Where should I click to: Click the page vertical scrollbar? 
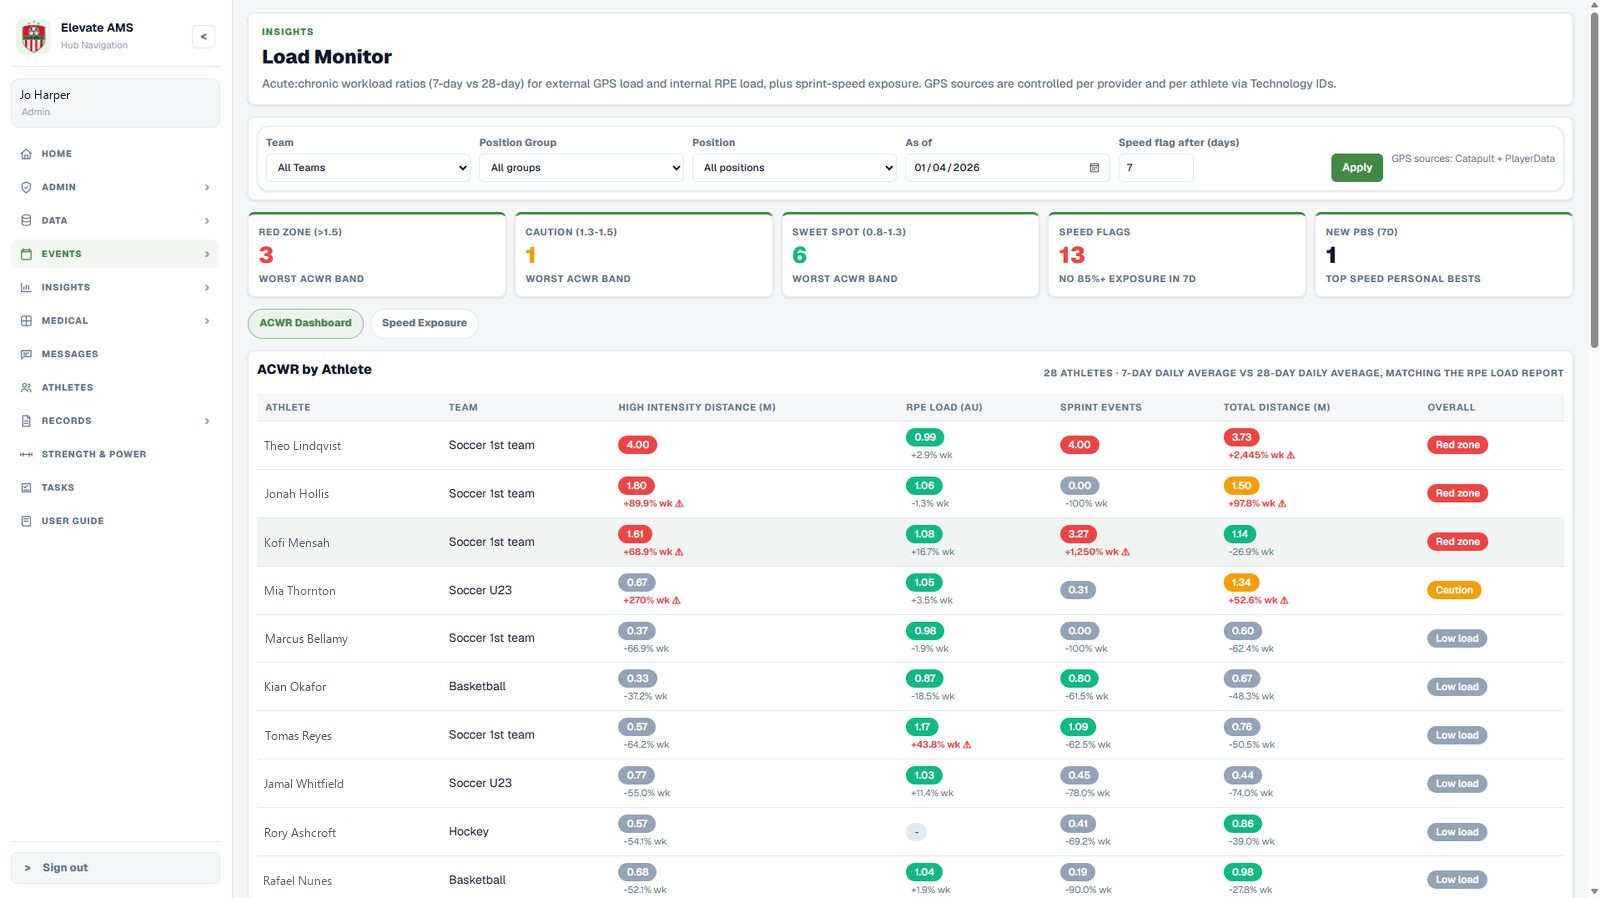tap(1594, 180)
